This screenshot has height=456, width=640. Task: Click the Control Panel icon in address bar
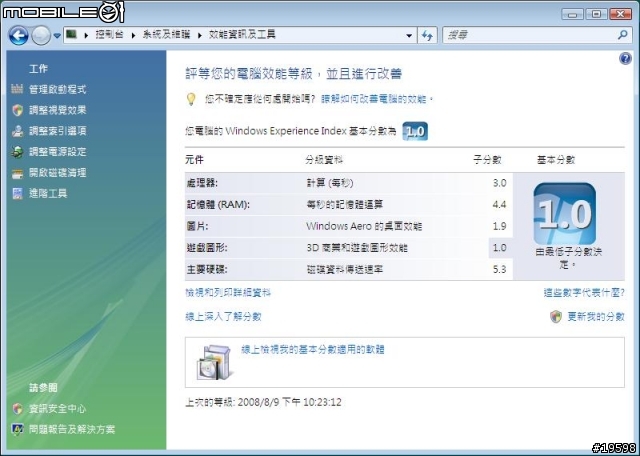[x=71, y=34]
